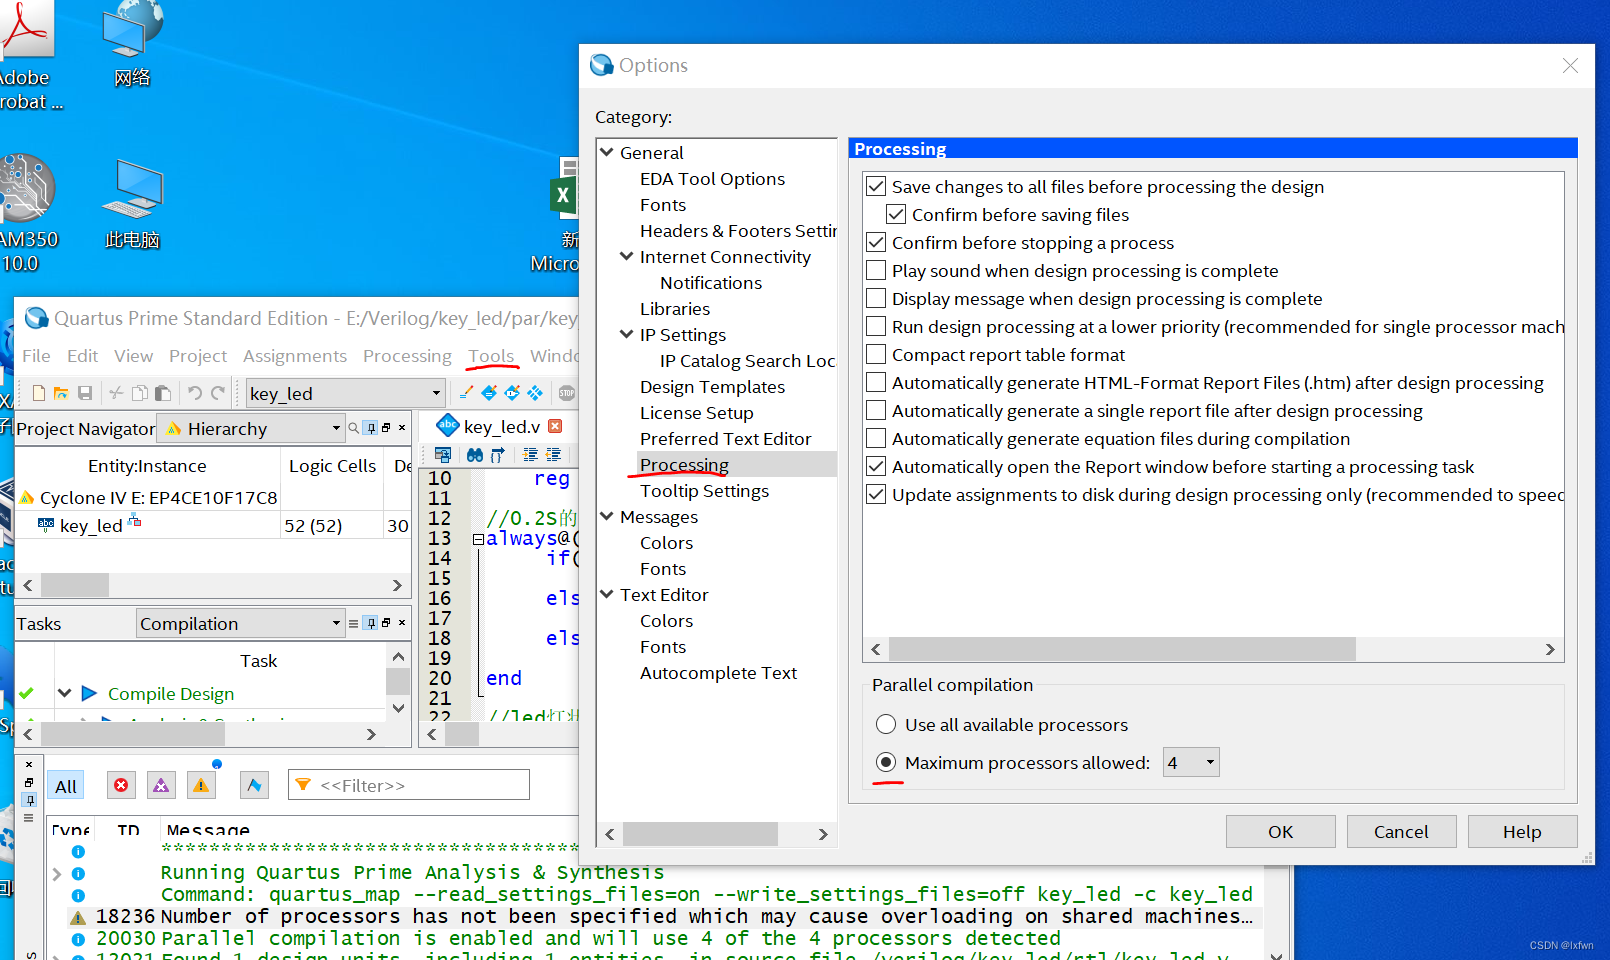Select Use all available processors radio button
Viewport: 1610px width, 960px height.
(886, 725)
